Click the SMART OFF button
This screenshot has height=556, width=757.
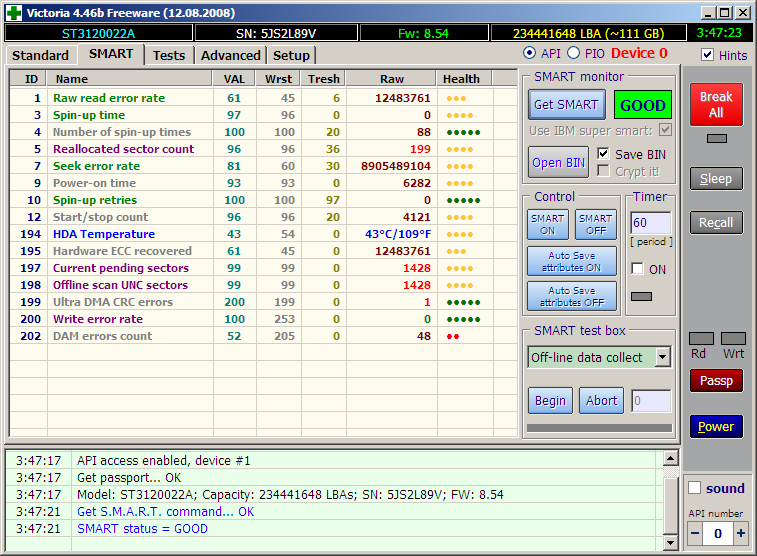(x=596, y=224)
